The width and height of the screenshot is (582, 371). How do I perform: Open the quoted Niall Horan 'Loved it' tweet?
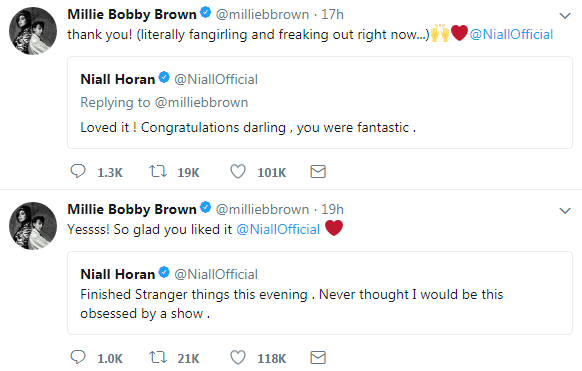320,102
